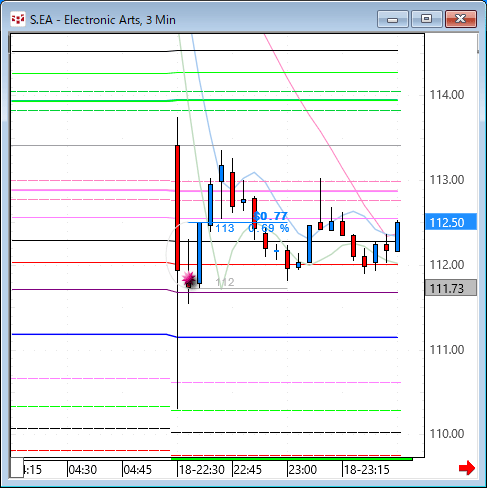
Task: Click the blue 113 order label
Action: tap(225, 228)
